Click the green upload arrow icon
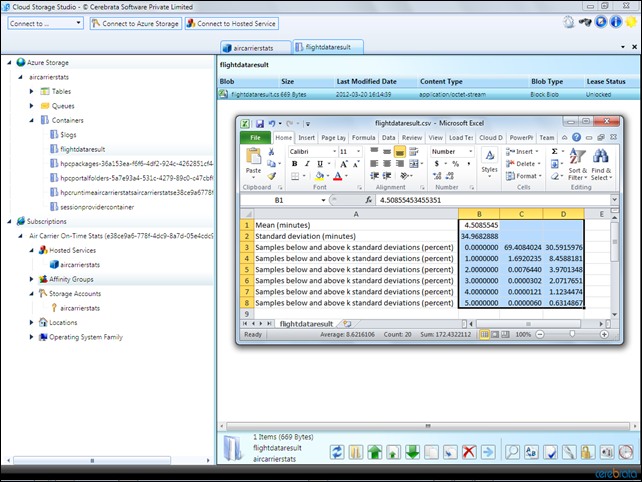The image size is (642, 482). click(375, 452)
